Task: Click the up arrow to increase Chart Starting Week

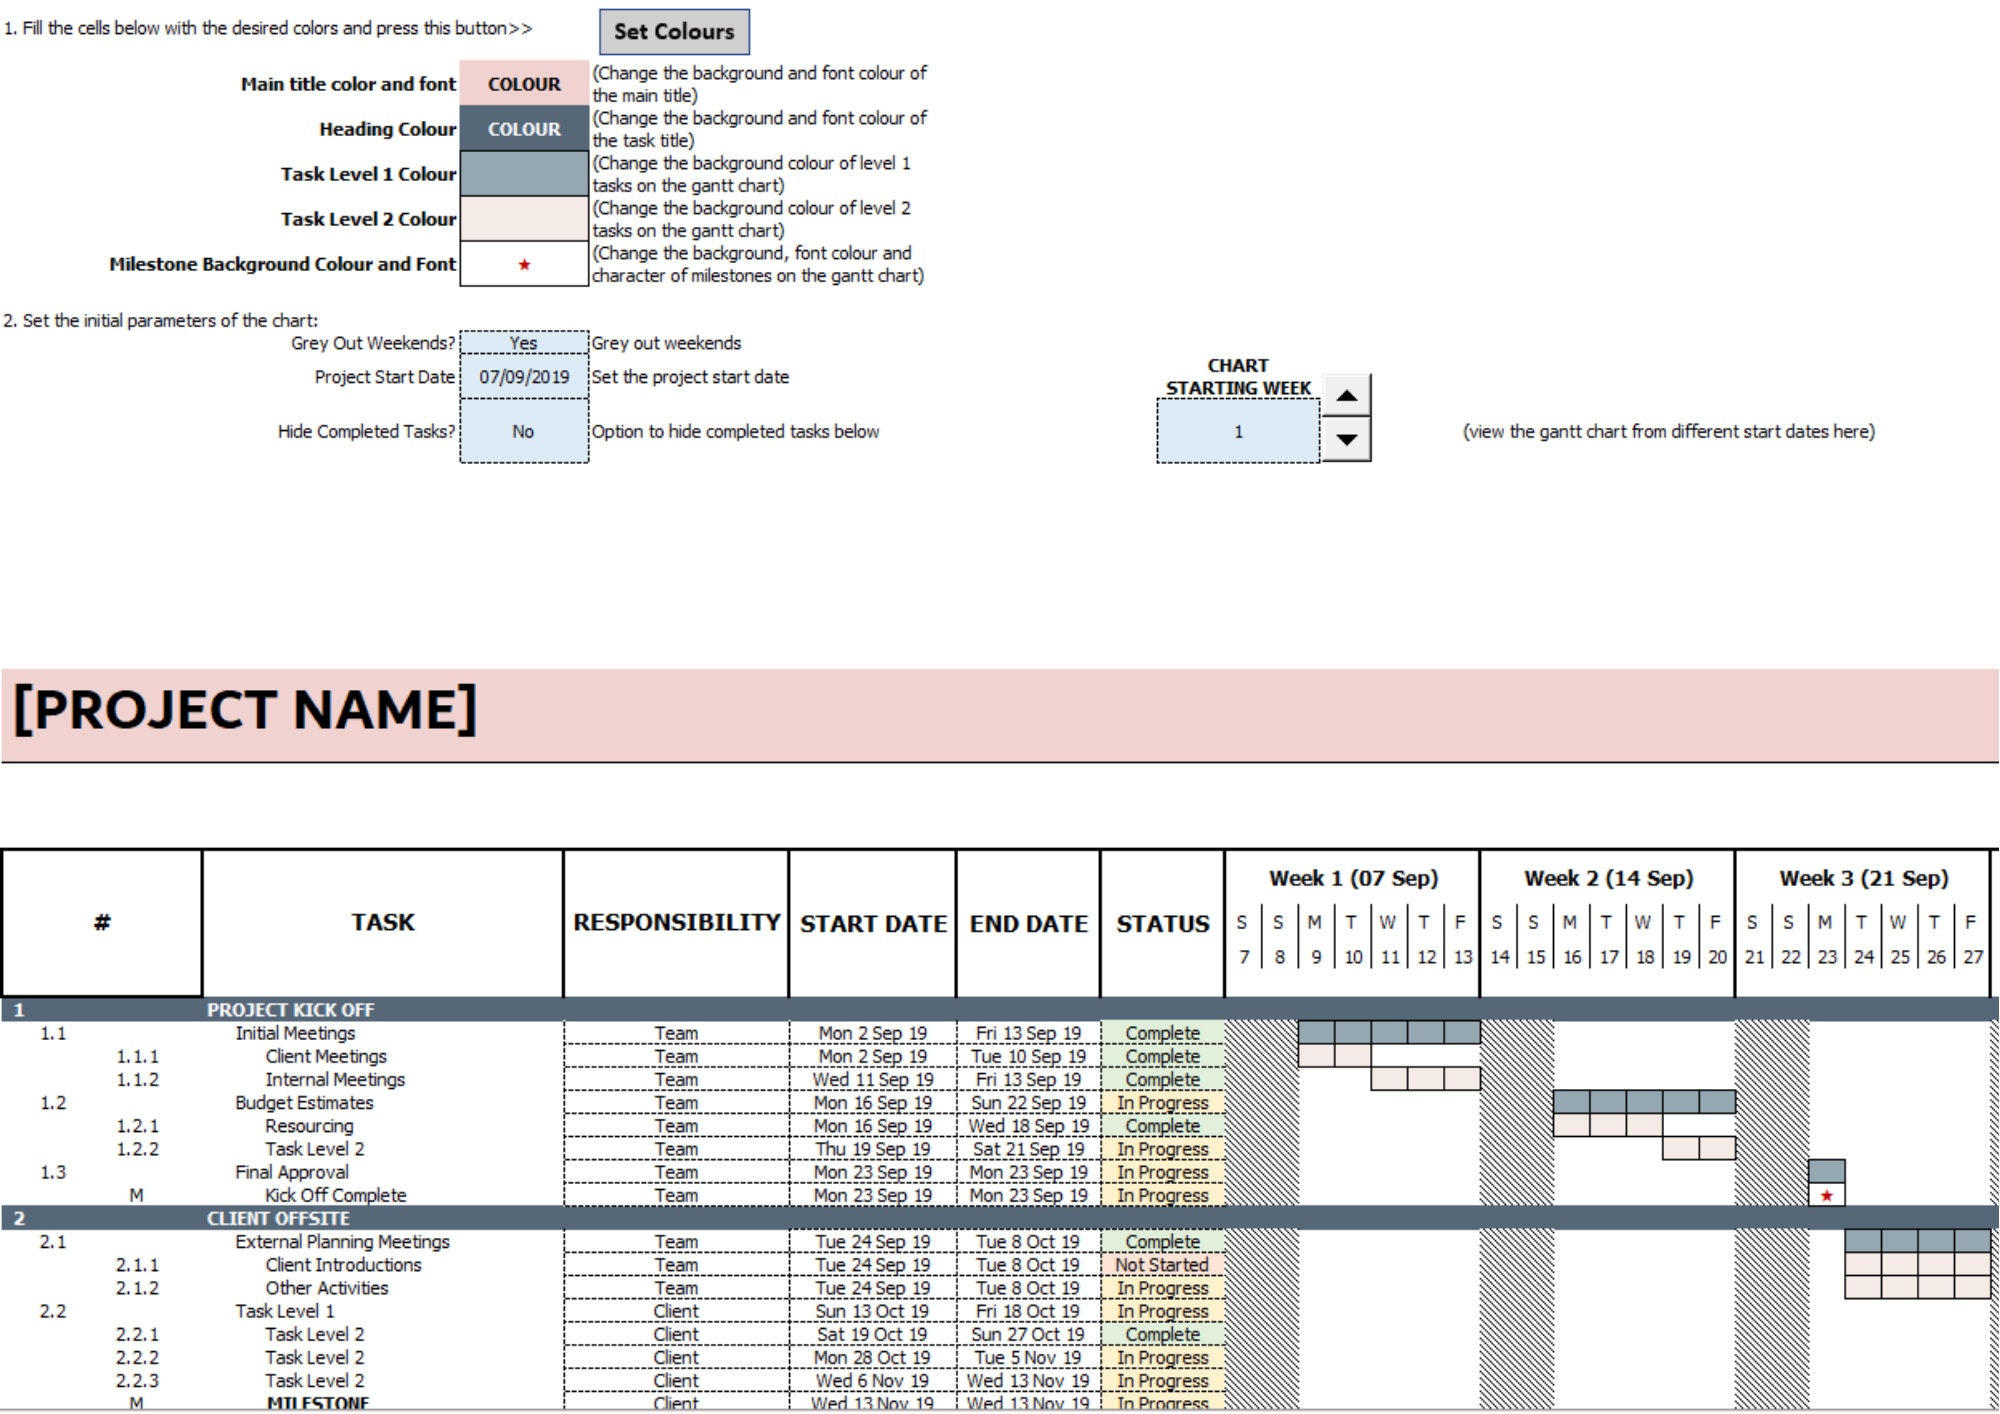Action: (x=1345, y=393)
